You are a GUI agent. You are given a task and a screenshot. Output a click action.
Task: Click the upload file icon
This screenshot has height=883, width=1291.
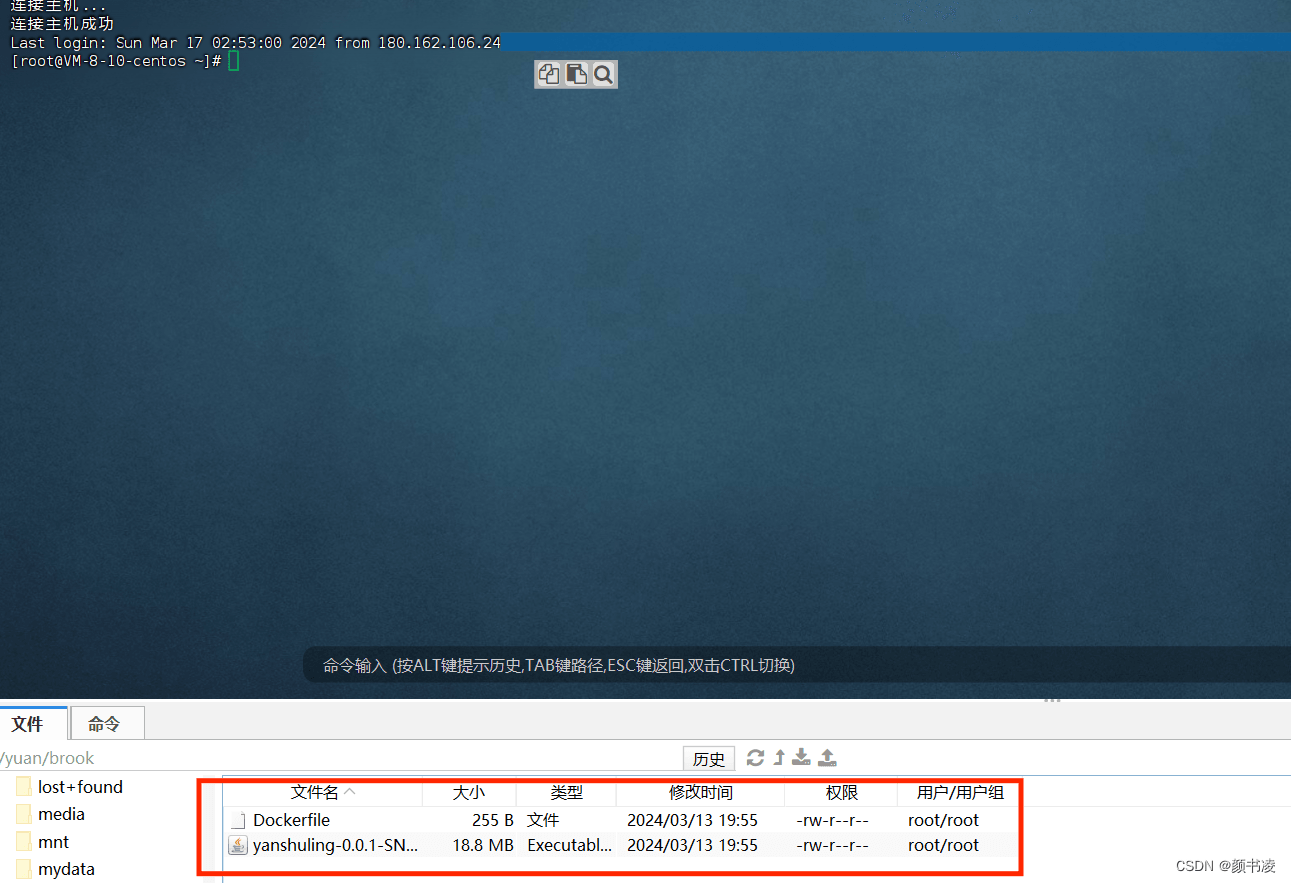[827, 758]
